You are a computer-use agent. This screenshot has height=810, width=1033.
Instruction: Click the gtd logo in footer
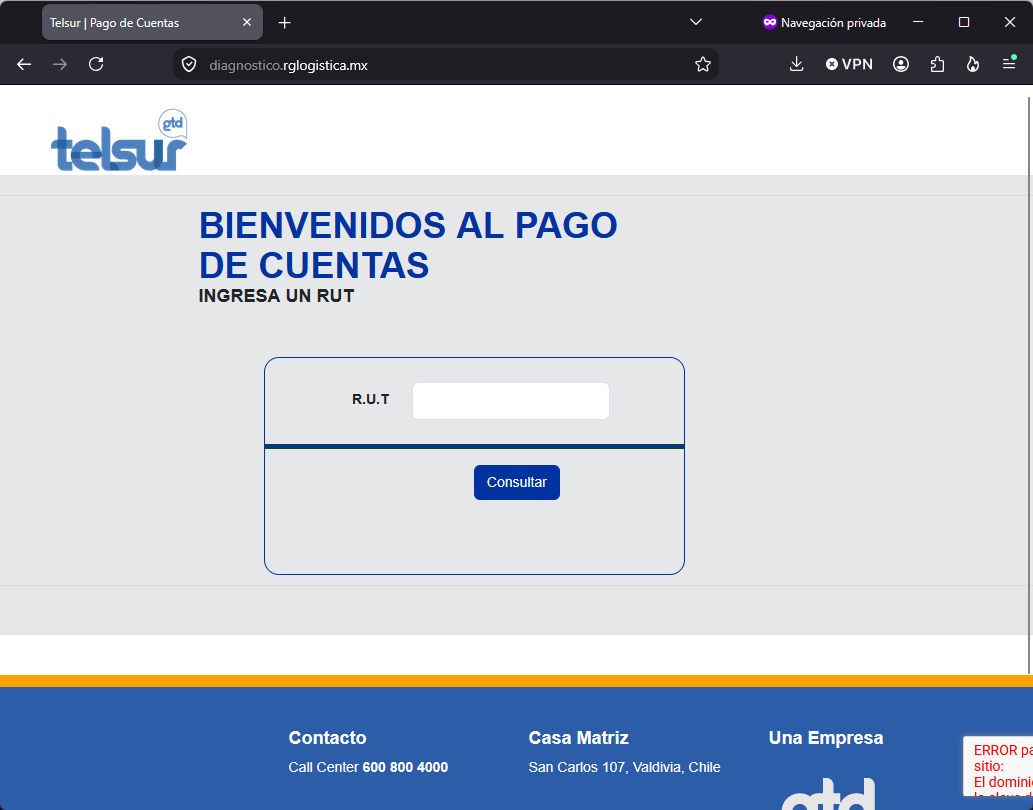coord(828,794)
